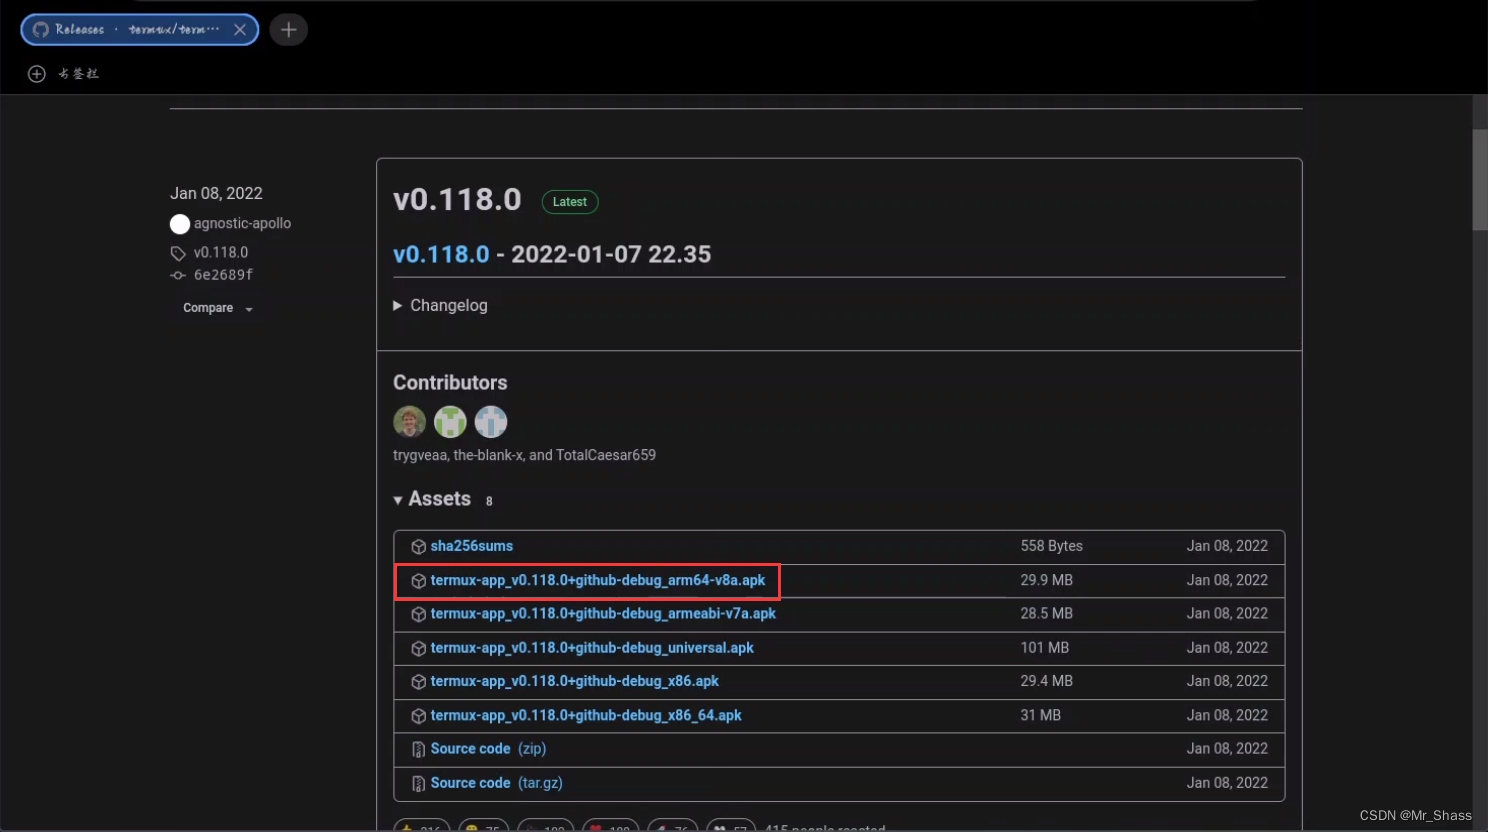Viewport: 1488px width, 832px height.
Task: Click package icon beside universal apk
Action: [419, 648]
